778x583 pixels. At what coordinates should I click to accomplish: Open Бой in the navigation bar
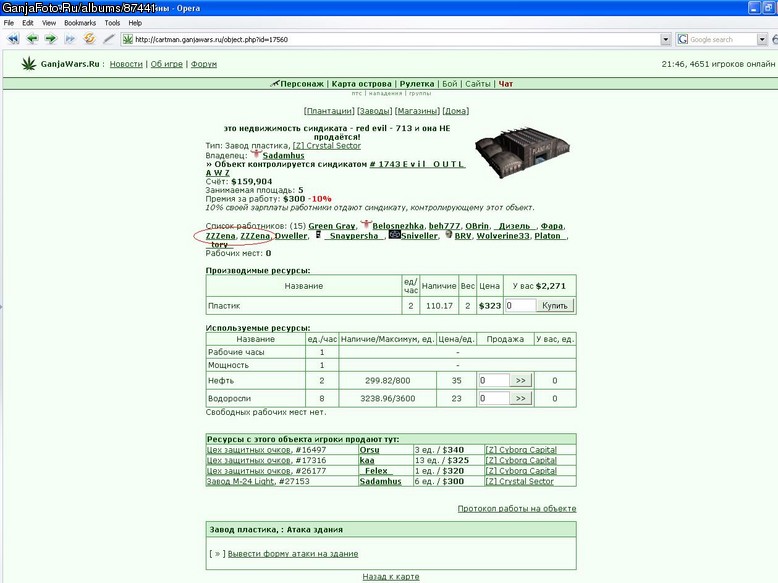pyautogui.click(x=450, y=84)
